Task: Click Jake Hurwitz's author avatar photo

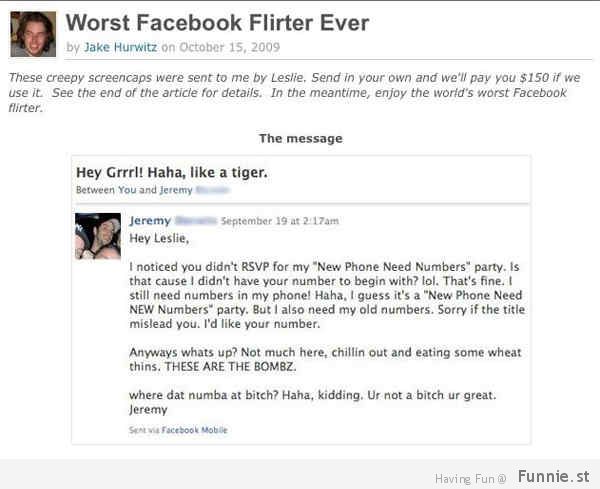Action: (x=33, y=33)
